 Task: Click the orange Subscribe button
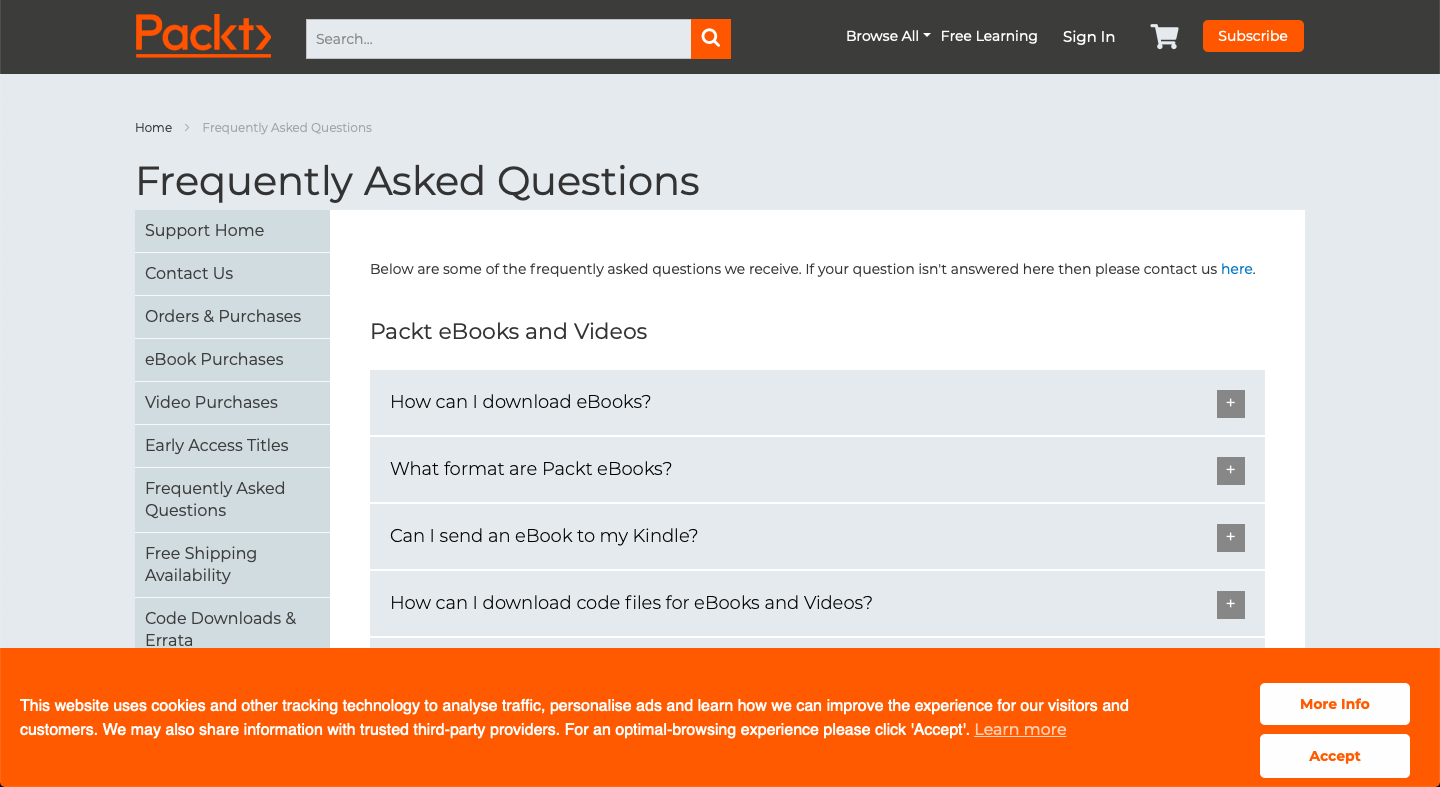(1253, 36)
